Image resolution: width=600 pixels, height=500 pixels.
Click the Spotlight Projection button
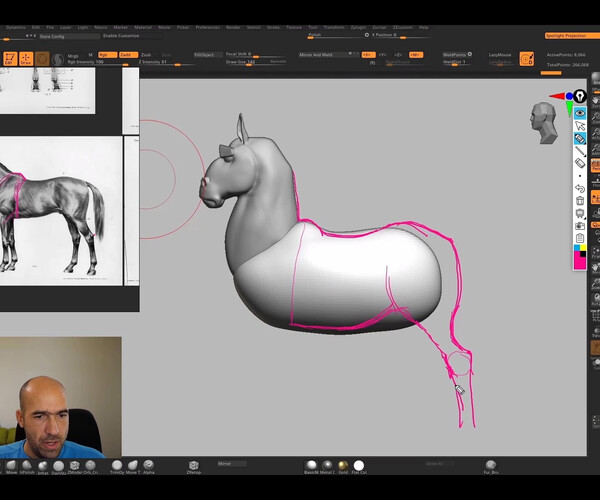(572, 36)
